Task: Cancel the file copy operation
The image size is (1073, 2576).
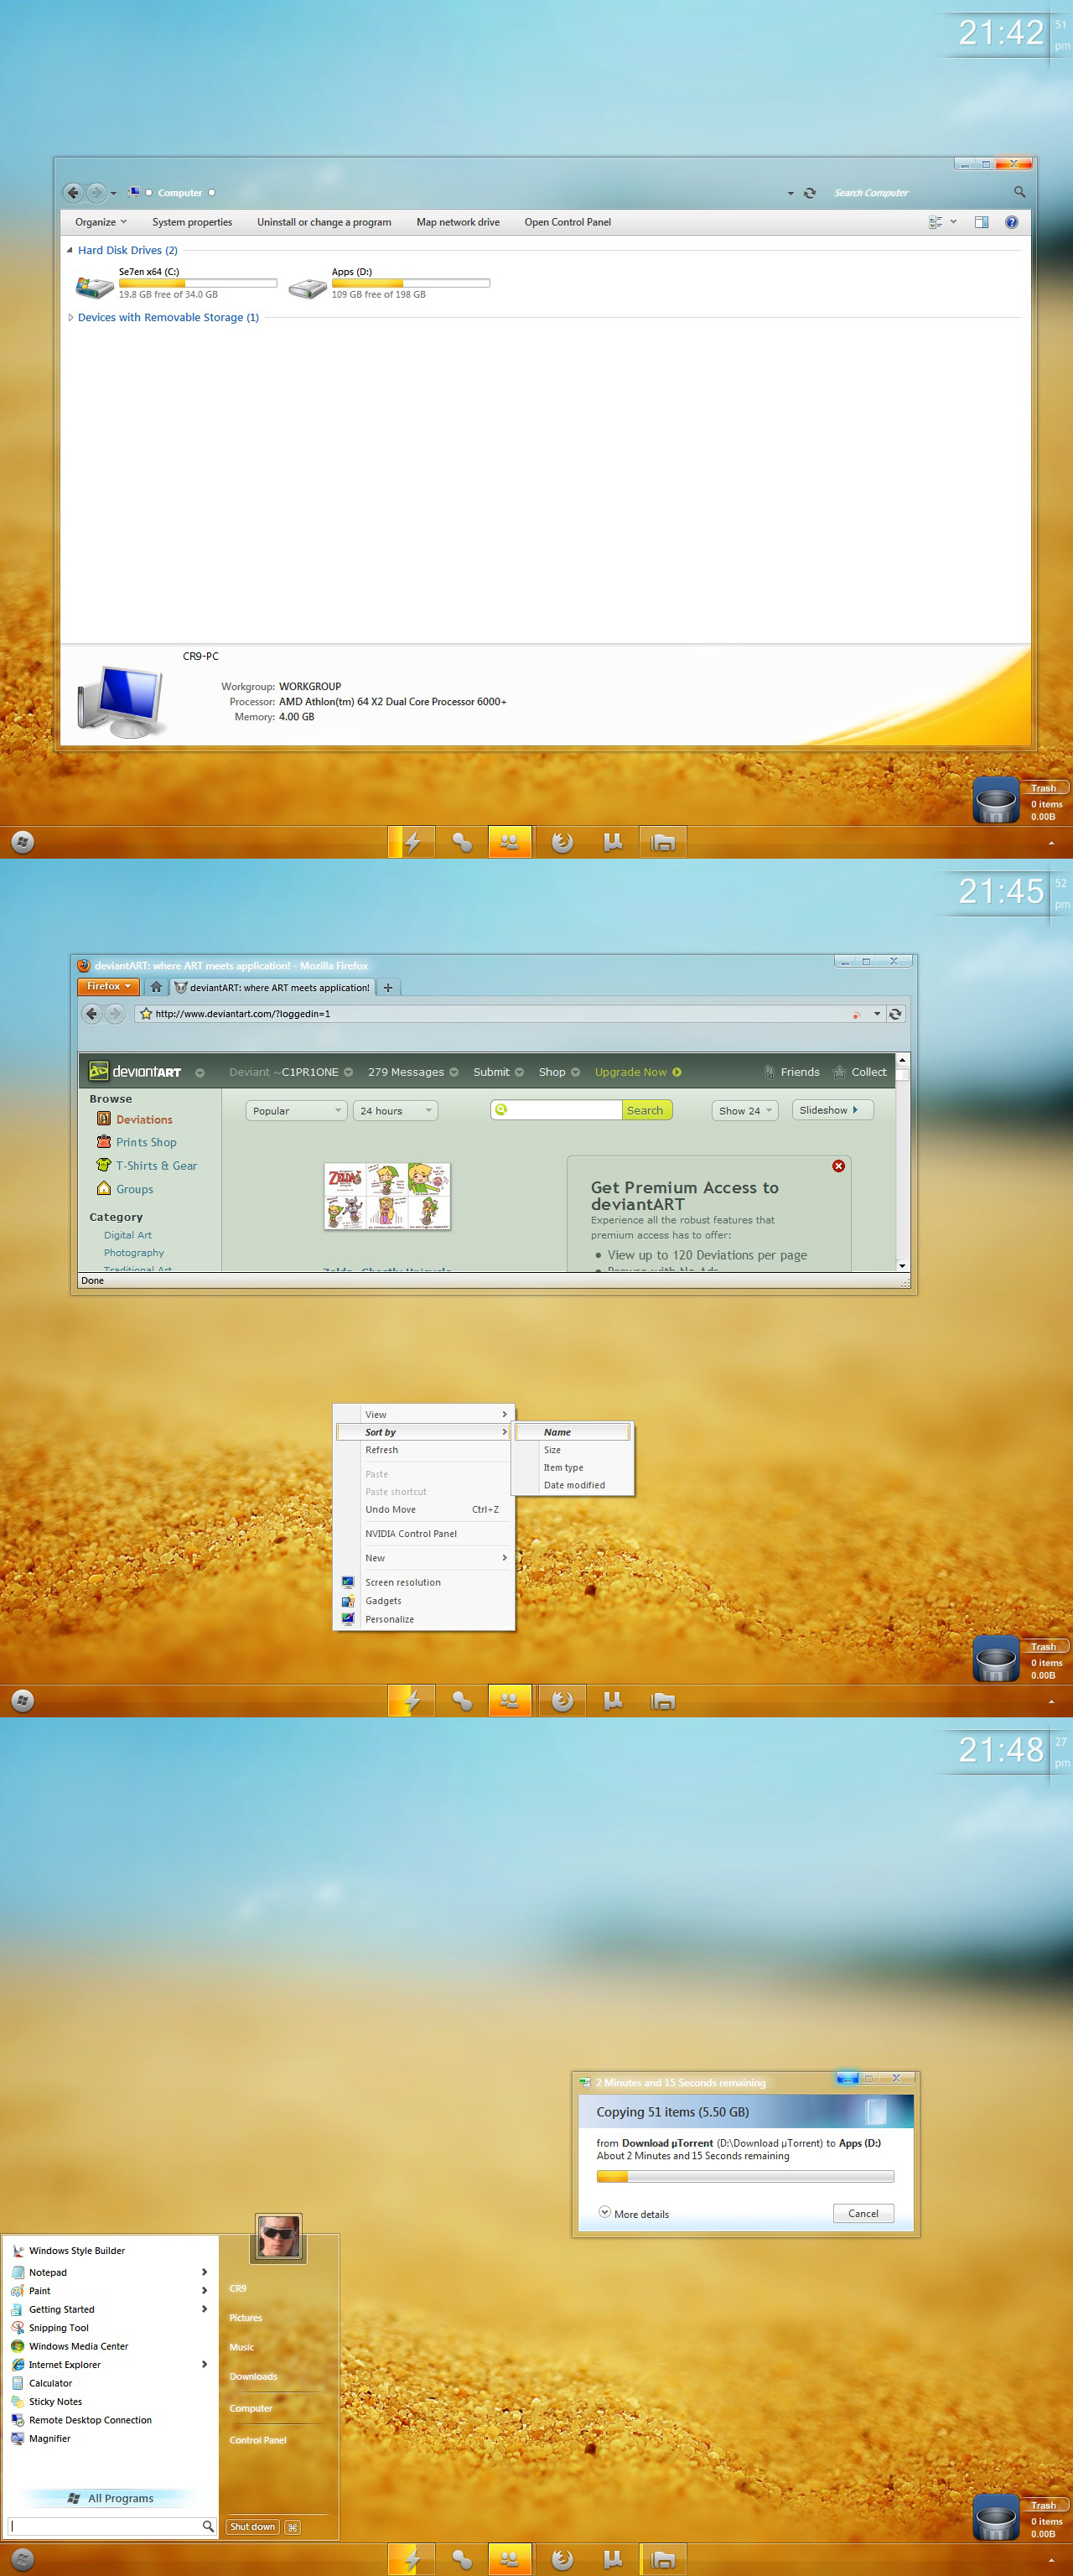Action: (863, 2213)
